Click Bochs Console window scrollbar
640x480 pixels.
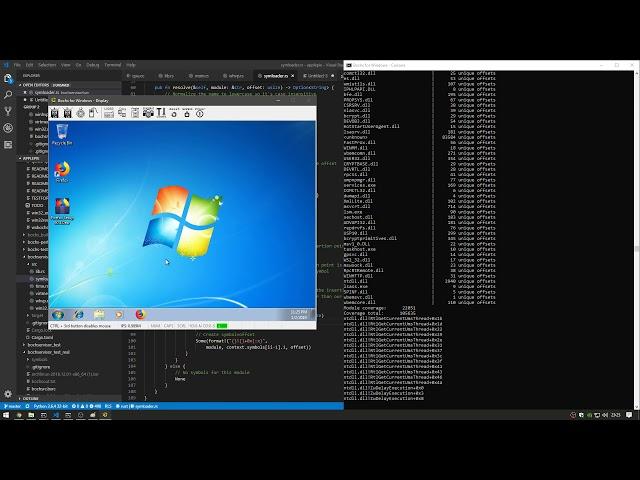[x=637, y=240]
